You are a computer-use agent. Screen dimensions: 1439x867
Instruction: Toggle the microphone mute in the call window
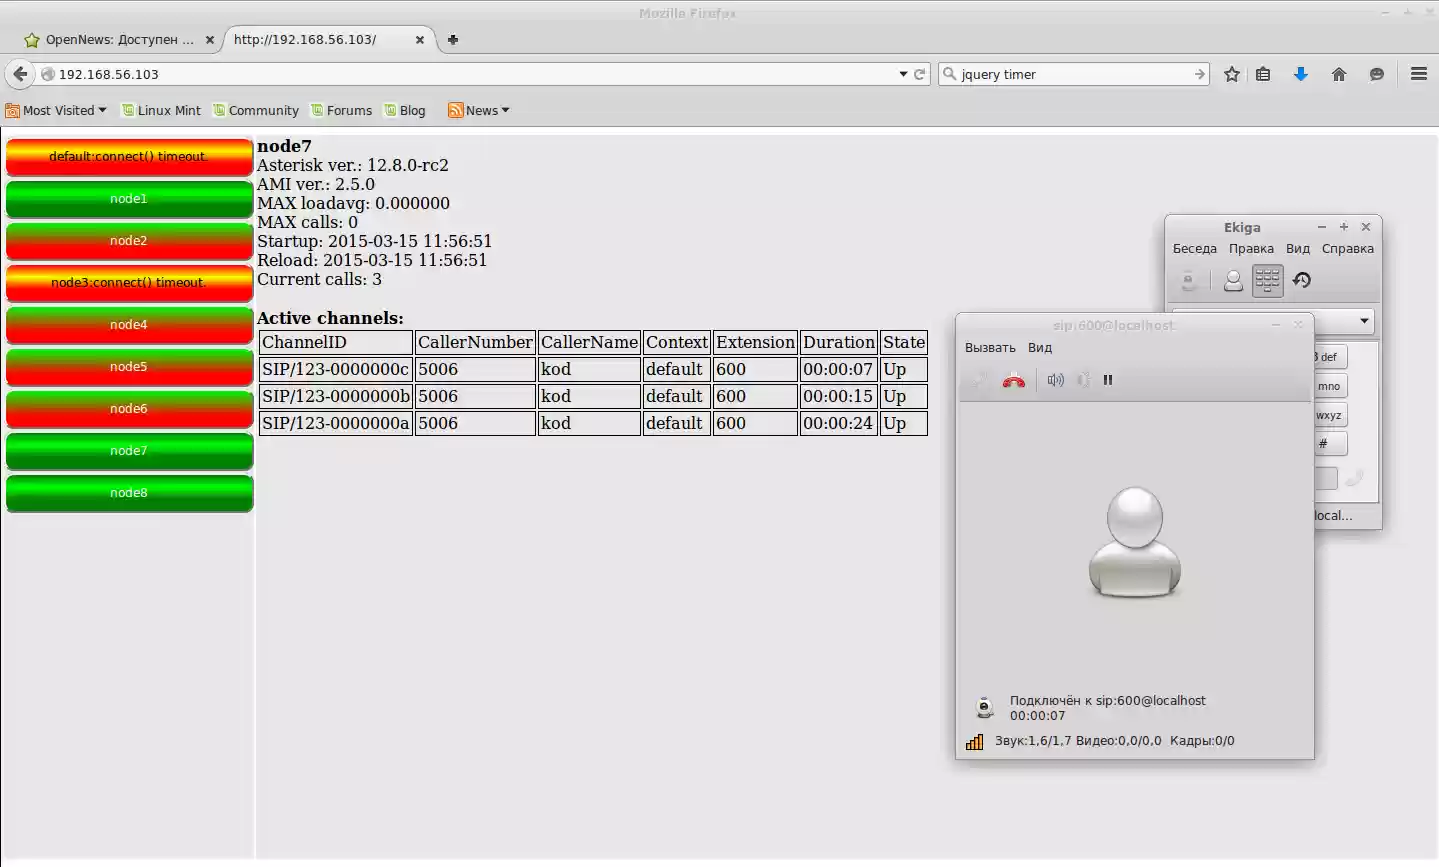point(1082,380)
